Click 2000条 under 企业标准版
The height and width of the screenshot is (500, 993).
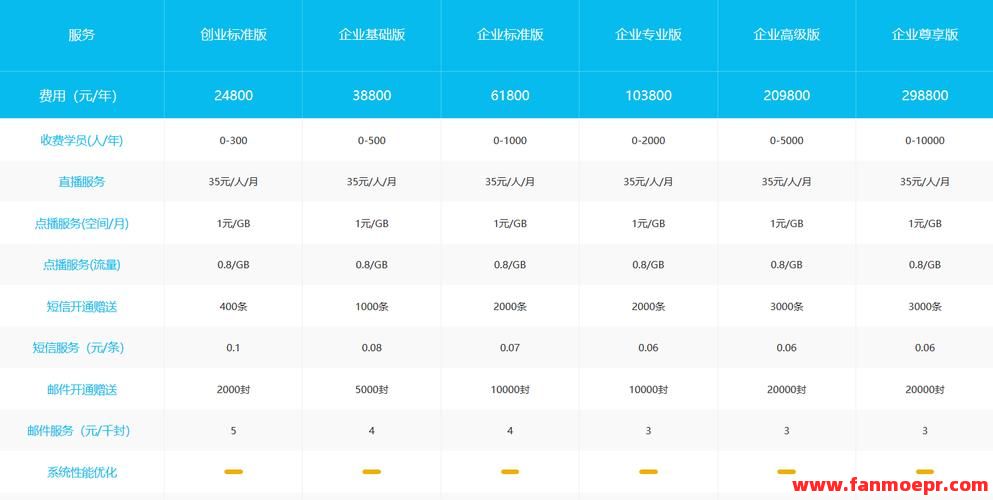pyautogui.click(x=510, y=306)
